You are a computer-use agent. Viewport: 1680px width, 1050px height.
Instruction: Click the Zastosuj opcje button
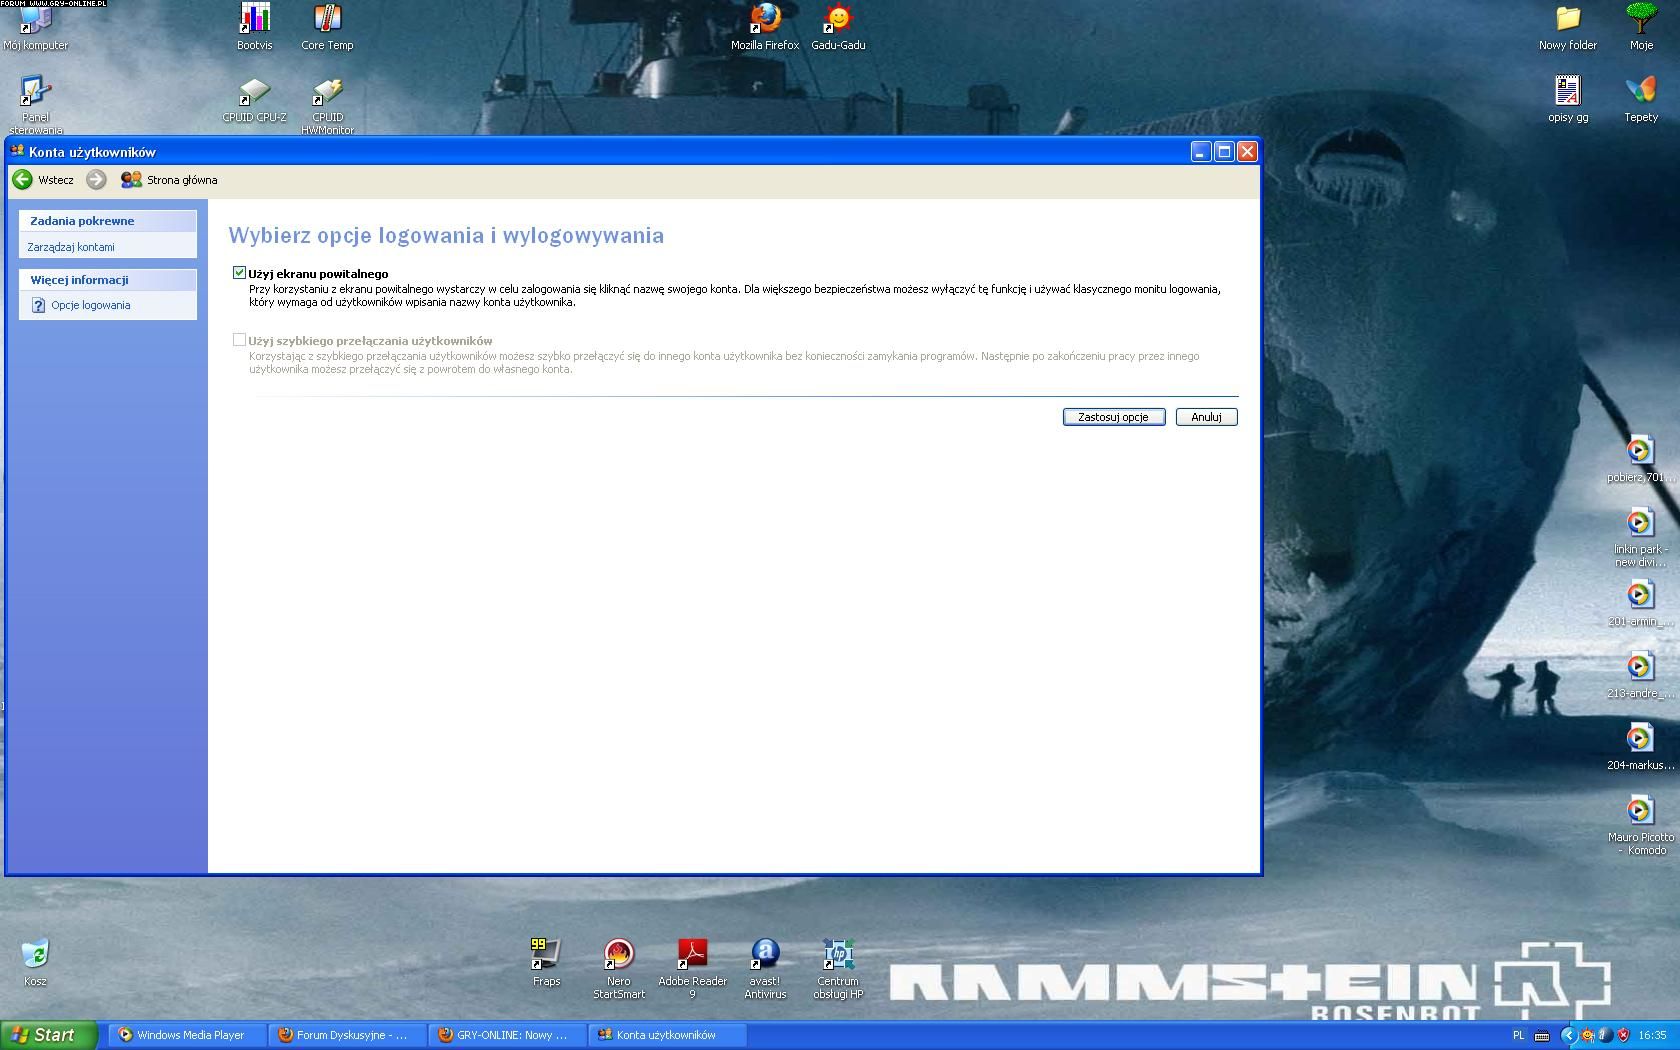[1113, 417]
